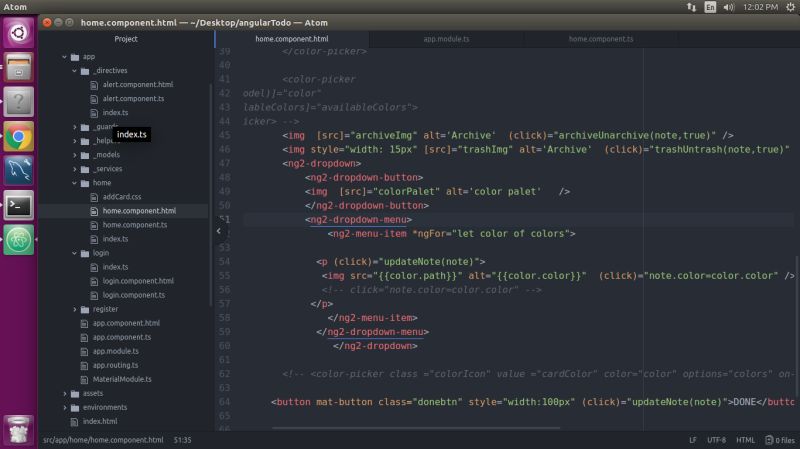
Task: Open the Terminal from the launcher
Action: 19,206
